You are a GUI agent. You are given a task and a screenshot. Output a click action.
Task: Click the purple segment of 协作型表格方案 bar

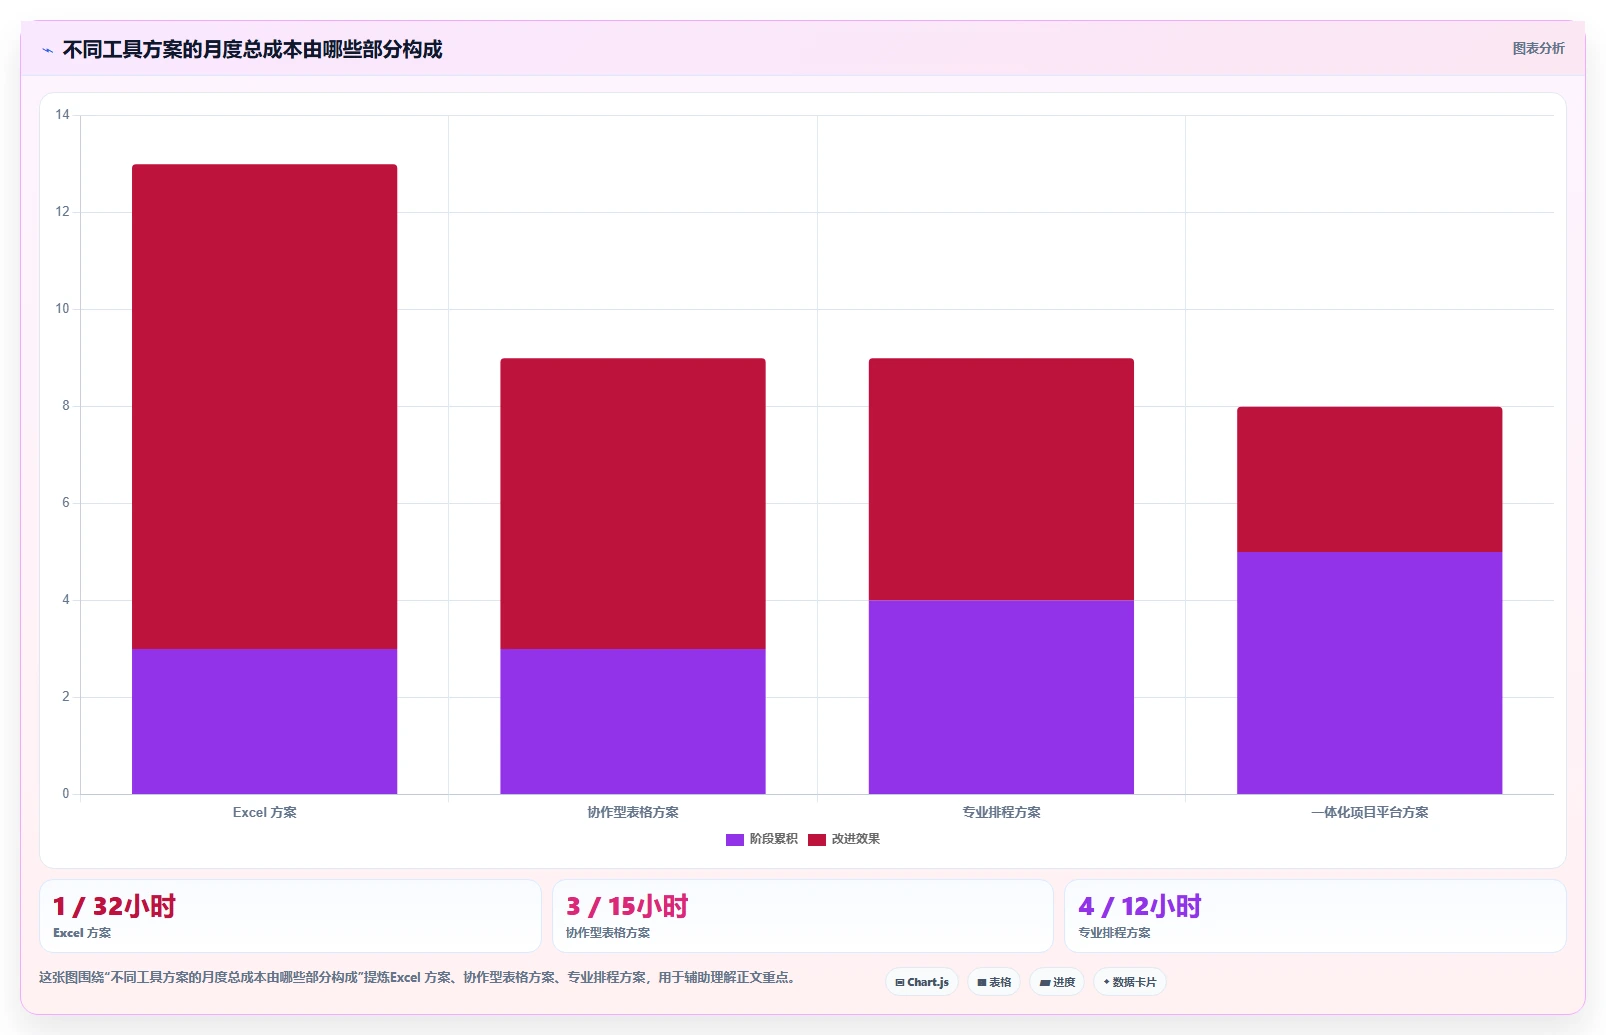(633, 721)
